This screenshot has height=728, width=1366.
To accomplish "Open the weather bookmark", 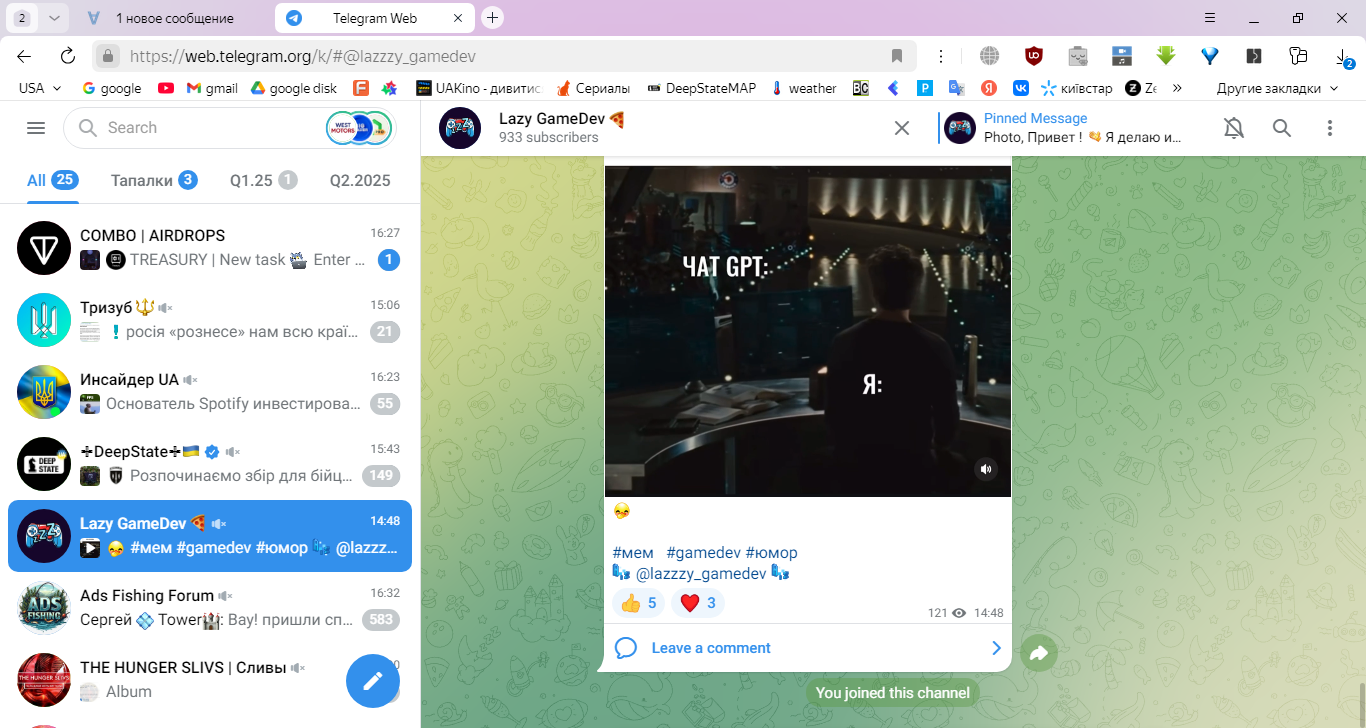I will (804, 88).
